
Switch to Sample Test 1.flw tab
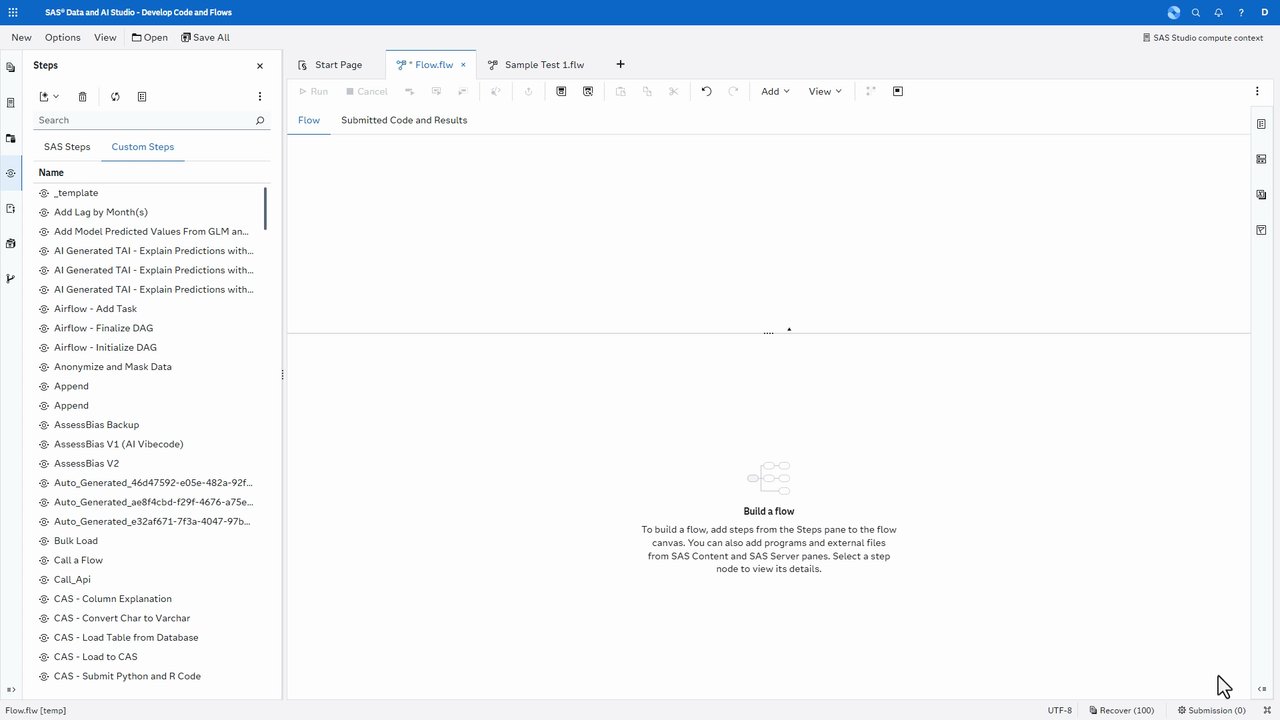pyautogui.click(x=536, y=65)
